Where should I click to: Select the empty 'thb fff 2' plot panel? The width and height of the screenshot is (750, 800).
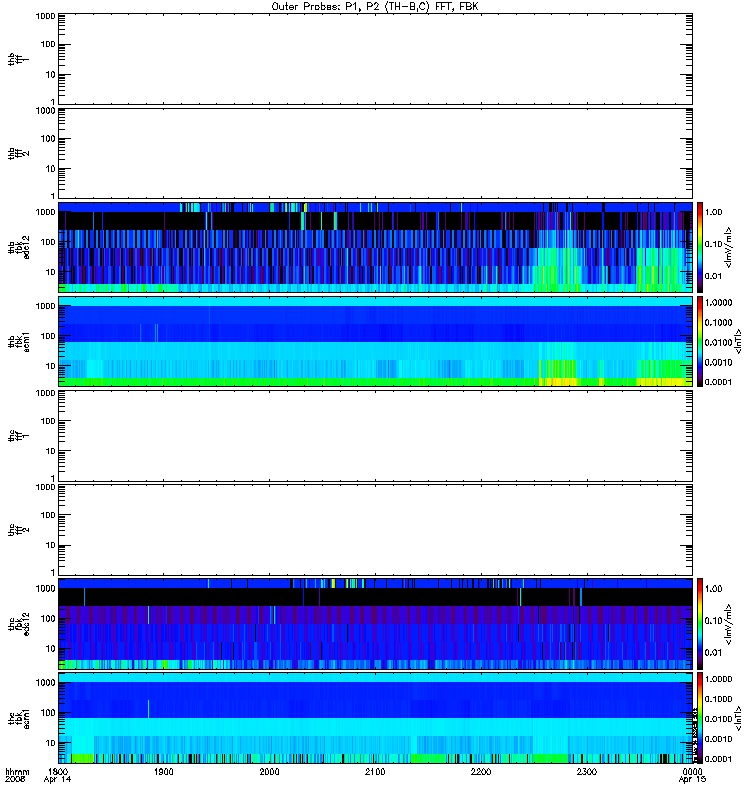pos(375,153)
